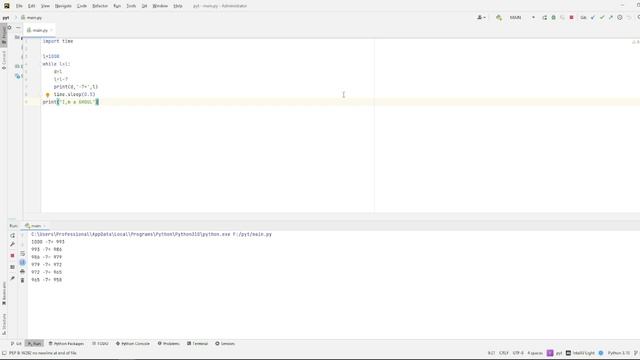
Task: Open the Python Packages tool window
Action: (66, 344)
